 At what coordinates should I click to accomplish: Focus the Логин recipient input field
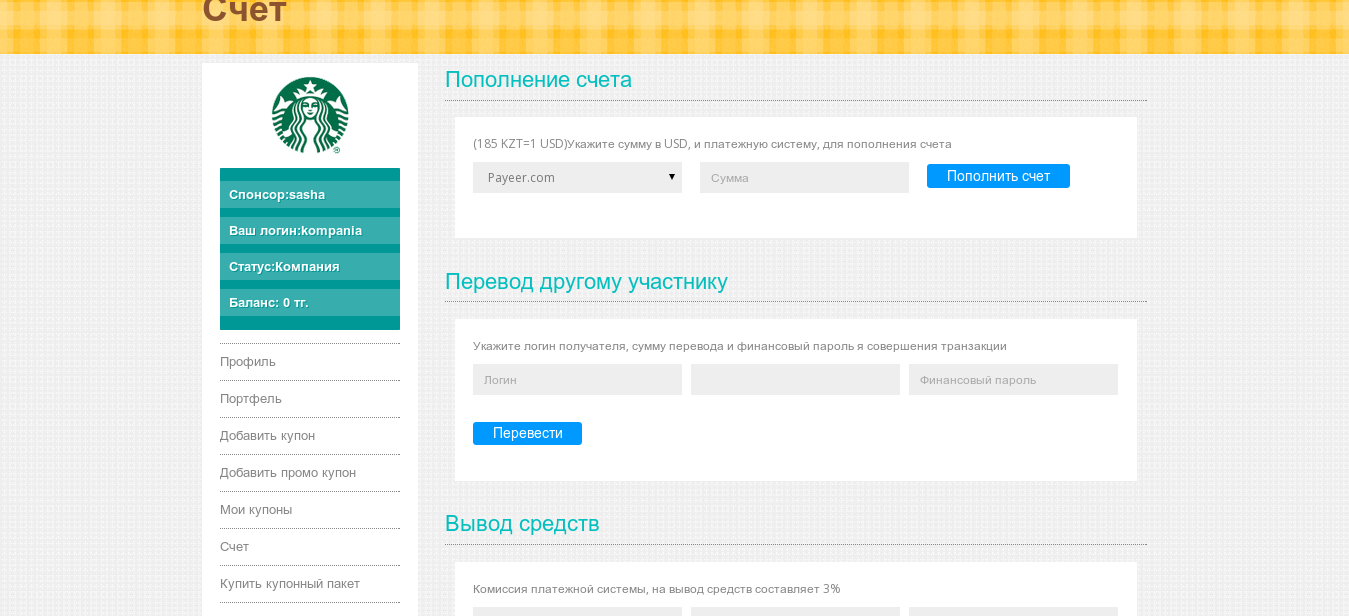click(x=577, y=379)
